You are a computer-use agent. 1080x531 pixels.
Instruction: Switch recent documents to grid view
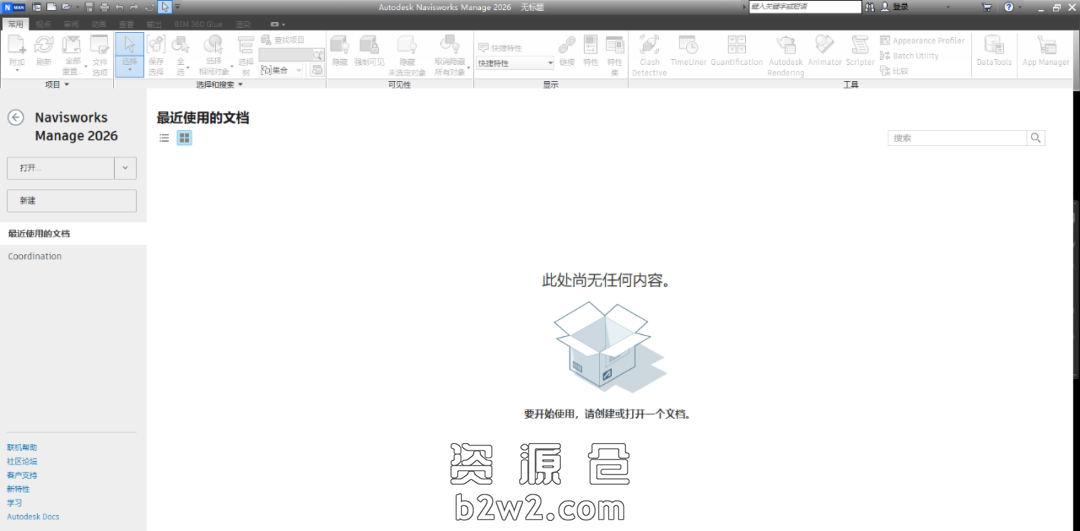click(184, 138)
